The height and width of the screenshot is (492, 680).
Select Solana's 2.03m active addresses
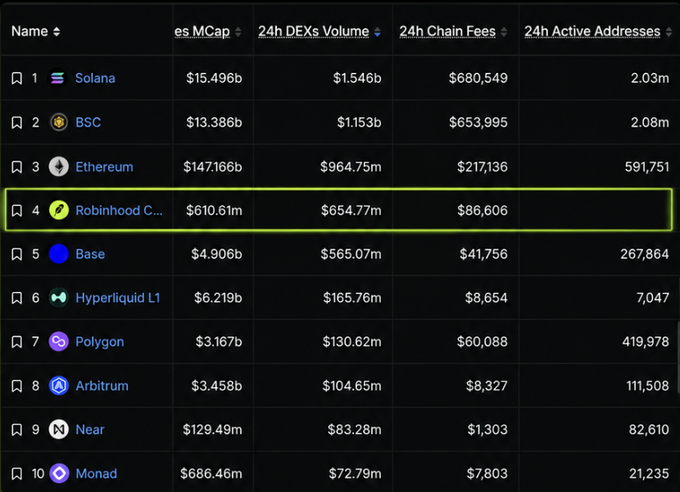point(650,78)
